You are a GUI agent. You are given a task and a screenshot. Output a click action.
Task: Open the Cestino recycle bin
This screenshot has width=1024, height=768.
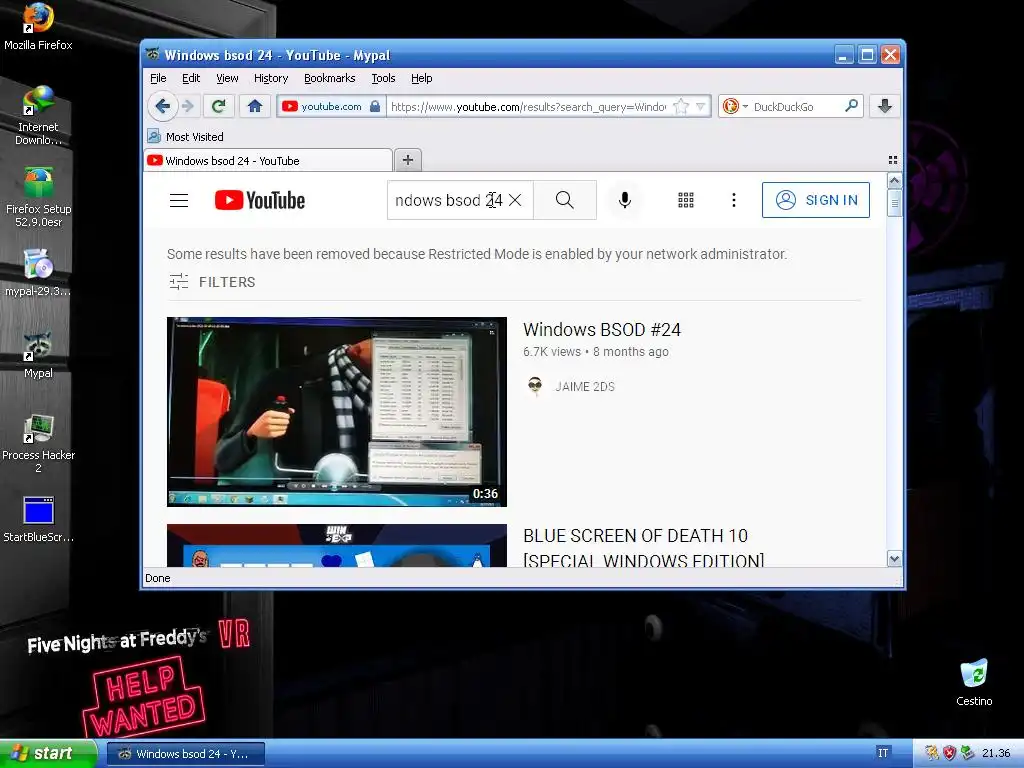974,682
